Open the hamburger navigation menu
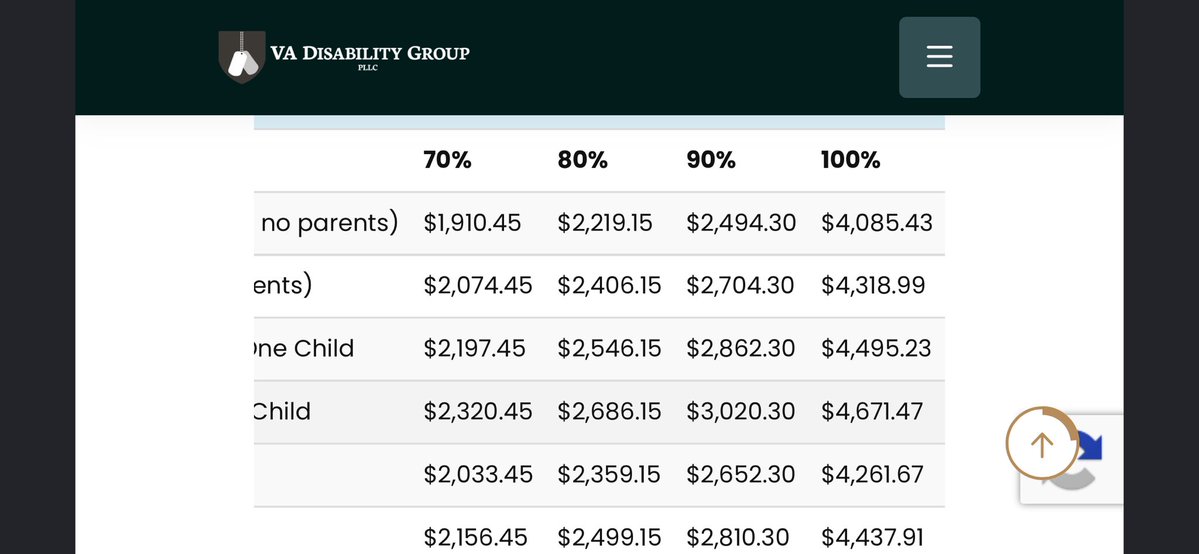 coord(939,57)
